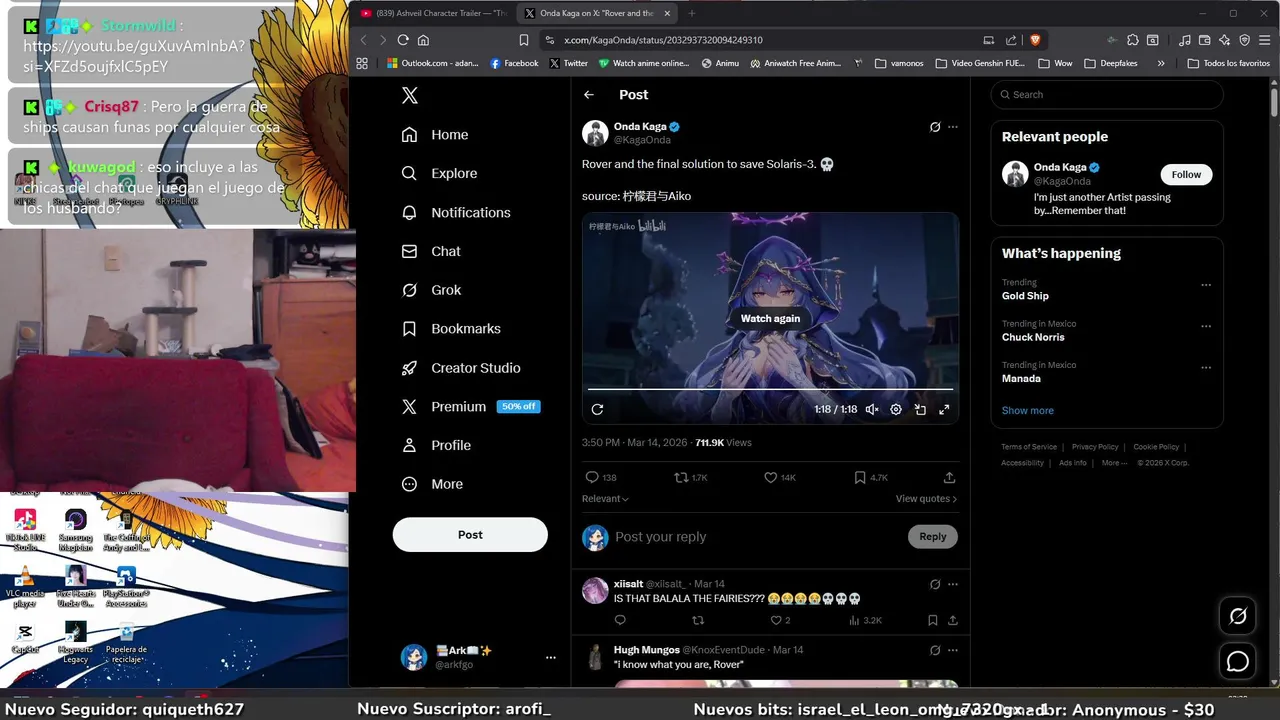Open the Aniwatch Free Anime bookmark
Image resolution: width=1280 pixels, height=720 pixels.
(x=795, y=63)
